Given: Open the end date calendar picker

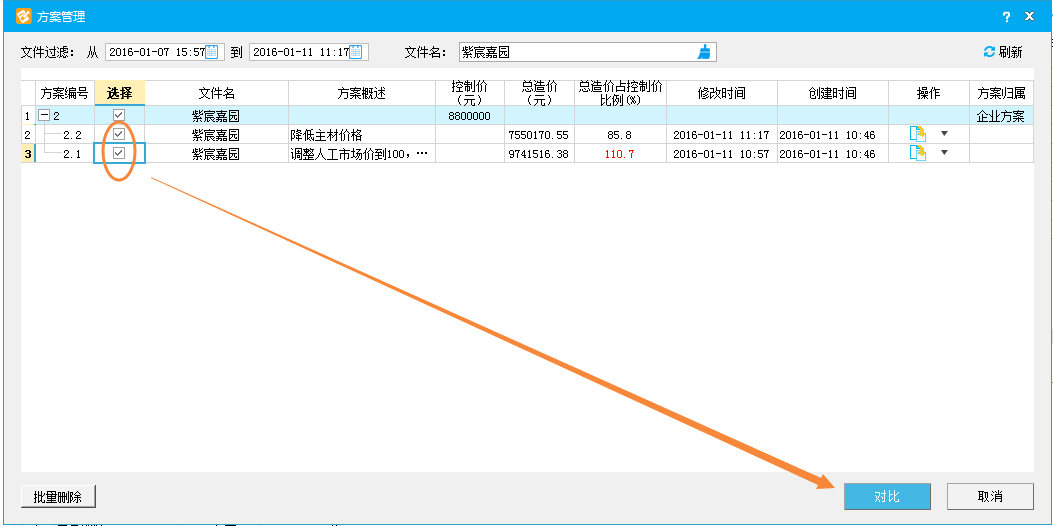Looking at the screenshot, I should (x=356, y=52).
